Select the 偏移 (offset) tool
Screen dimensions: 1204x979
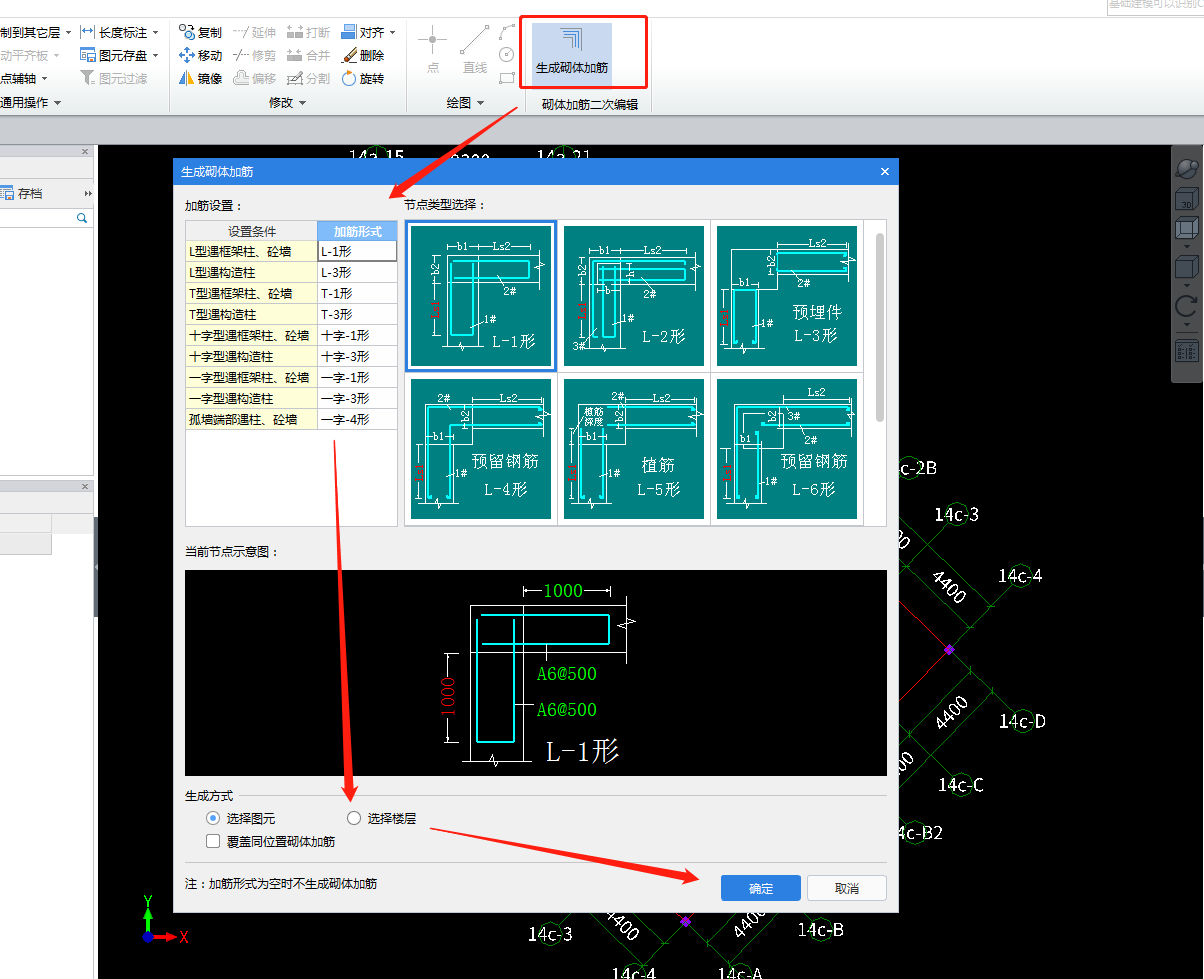tap(254, 79)
